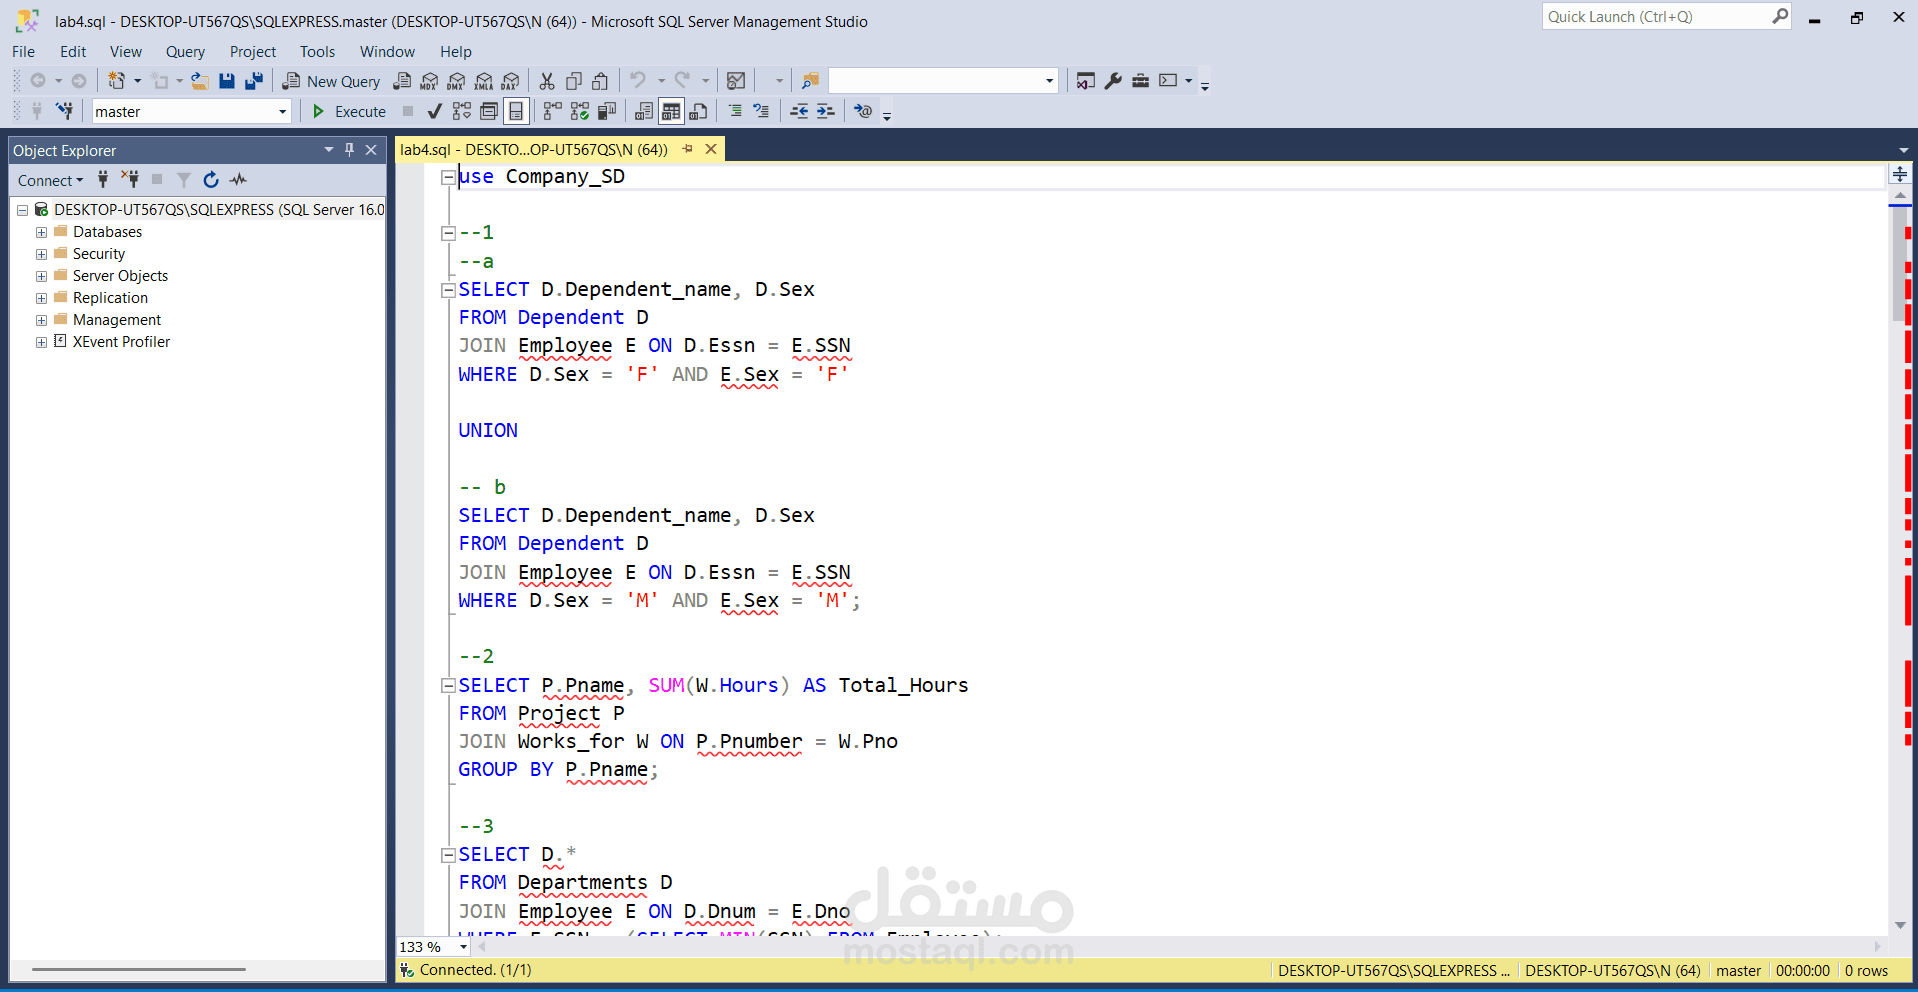The height and width of the screenshot is (992, 1918).
Task: Open the View menu
Action: point(126,52)
